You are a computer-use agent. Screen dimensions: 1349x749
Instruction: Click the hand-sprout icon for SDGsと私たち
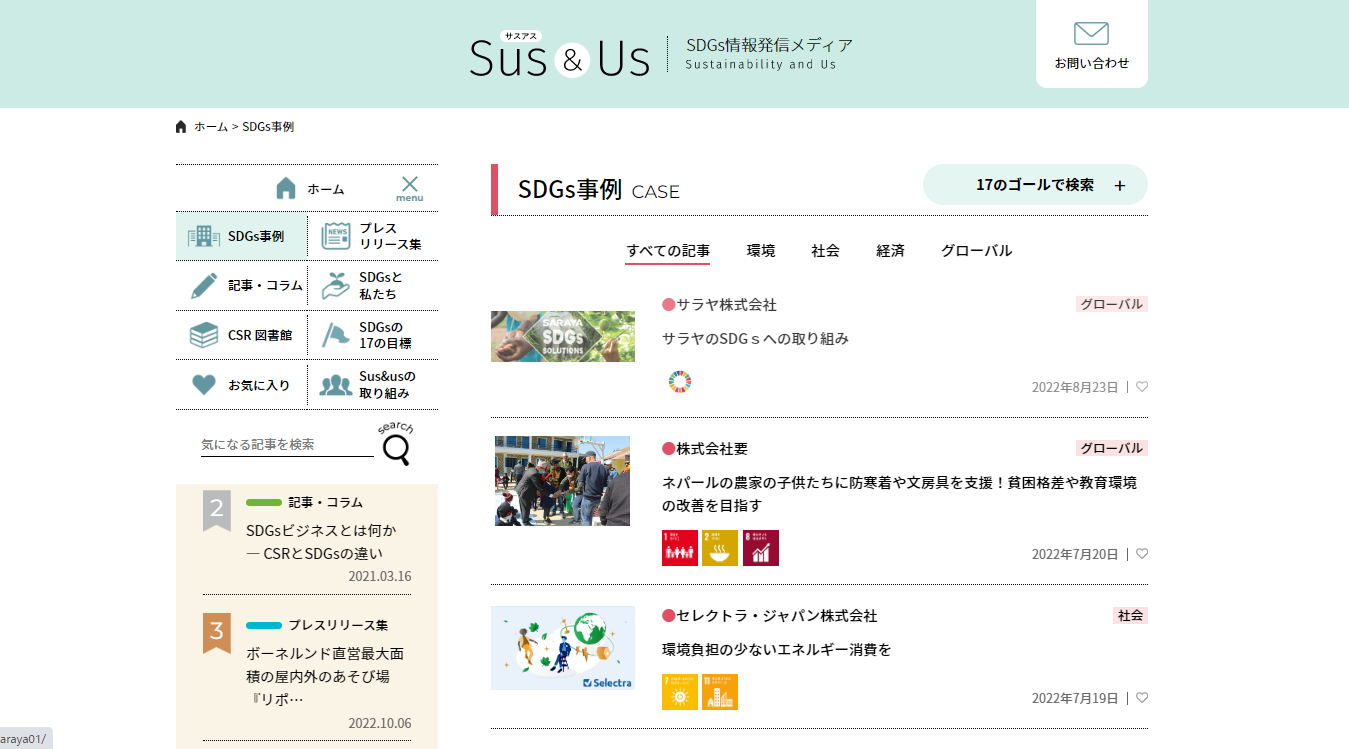(336, 285)
